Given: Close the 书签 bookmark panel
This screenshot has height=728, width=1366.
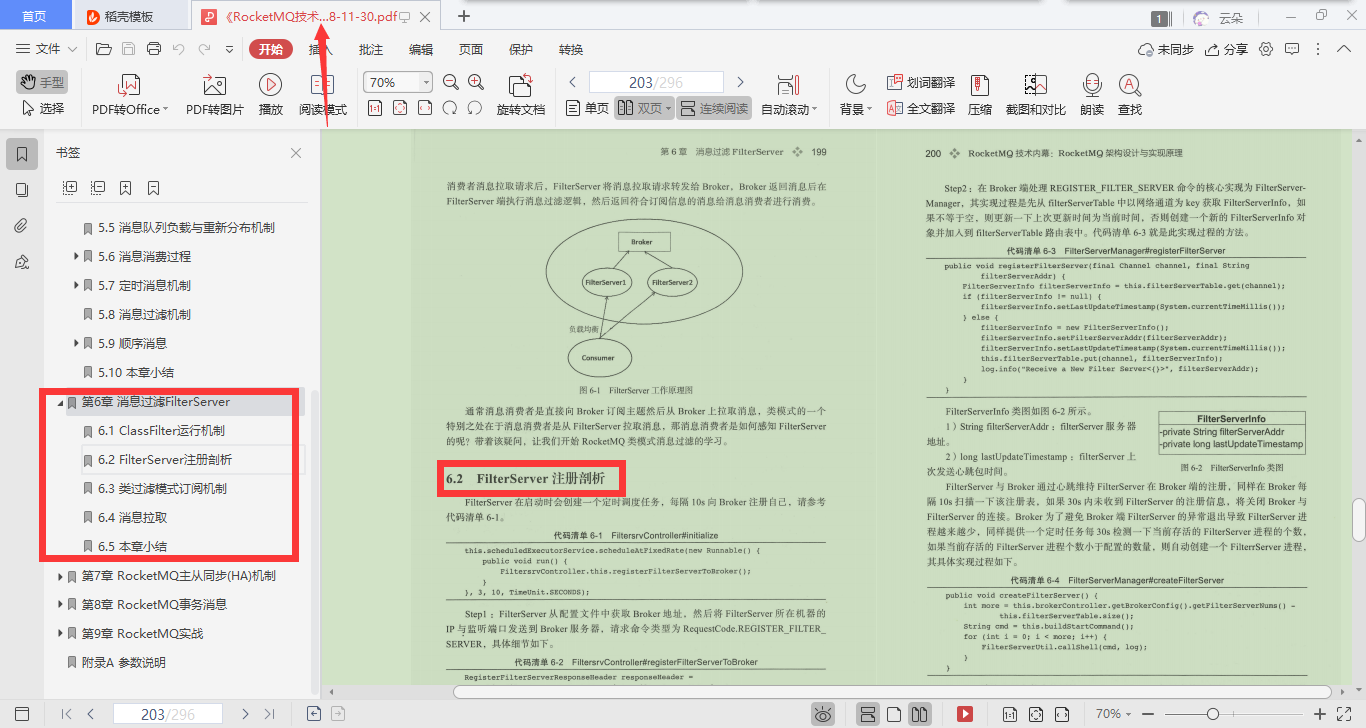Looking at the screenshot, I should click(x=296, y=153).
